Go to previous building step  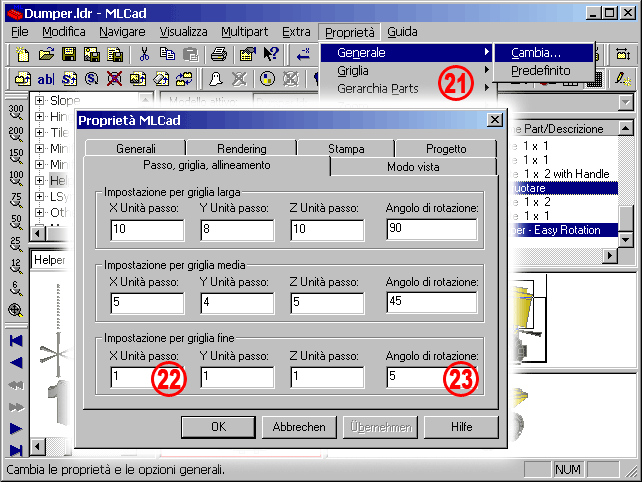[x=16, y=363]
